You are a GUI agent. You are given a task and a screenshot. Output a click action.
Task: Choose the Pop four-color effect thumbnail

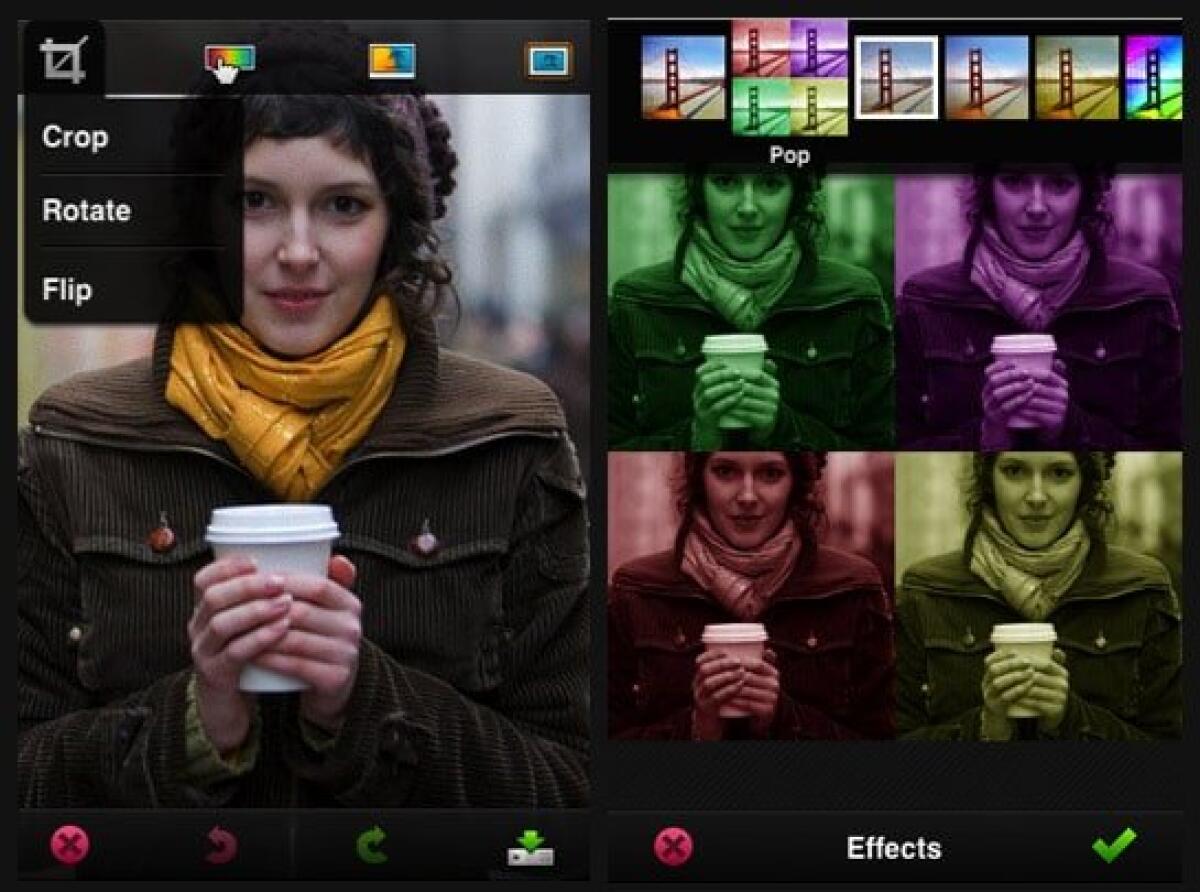(x=790, y=77)
